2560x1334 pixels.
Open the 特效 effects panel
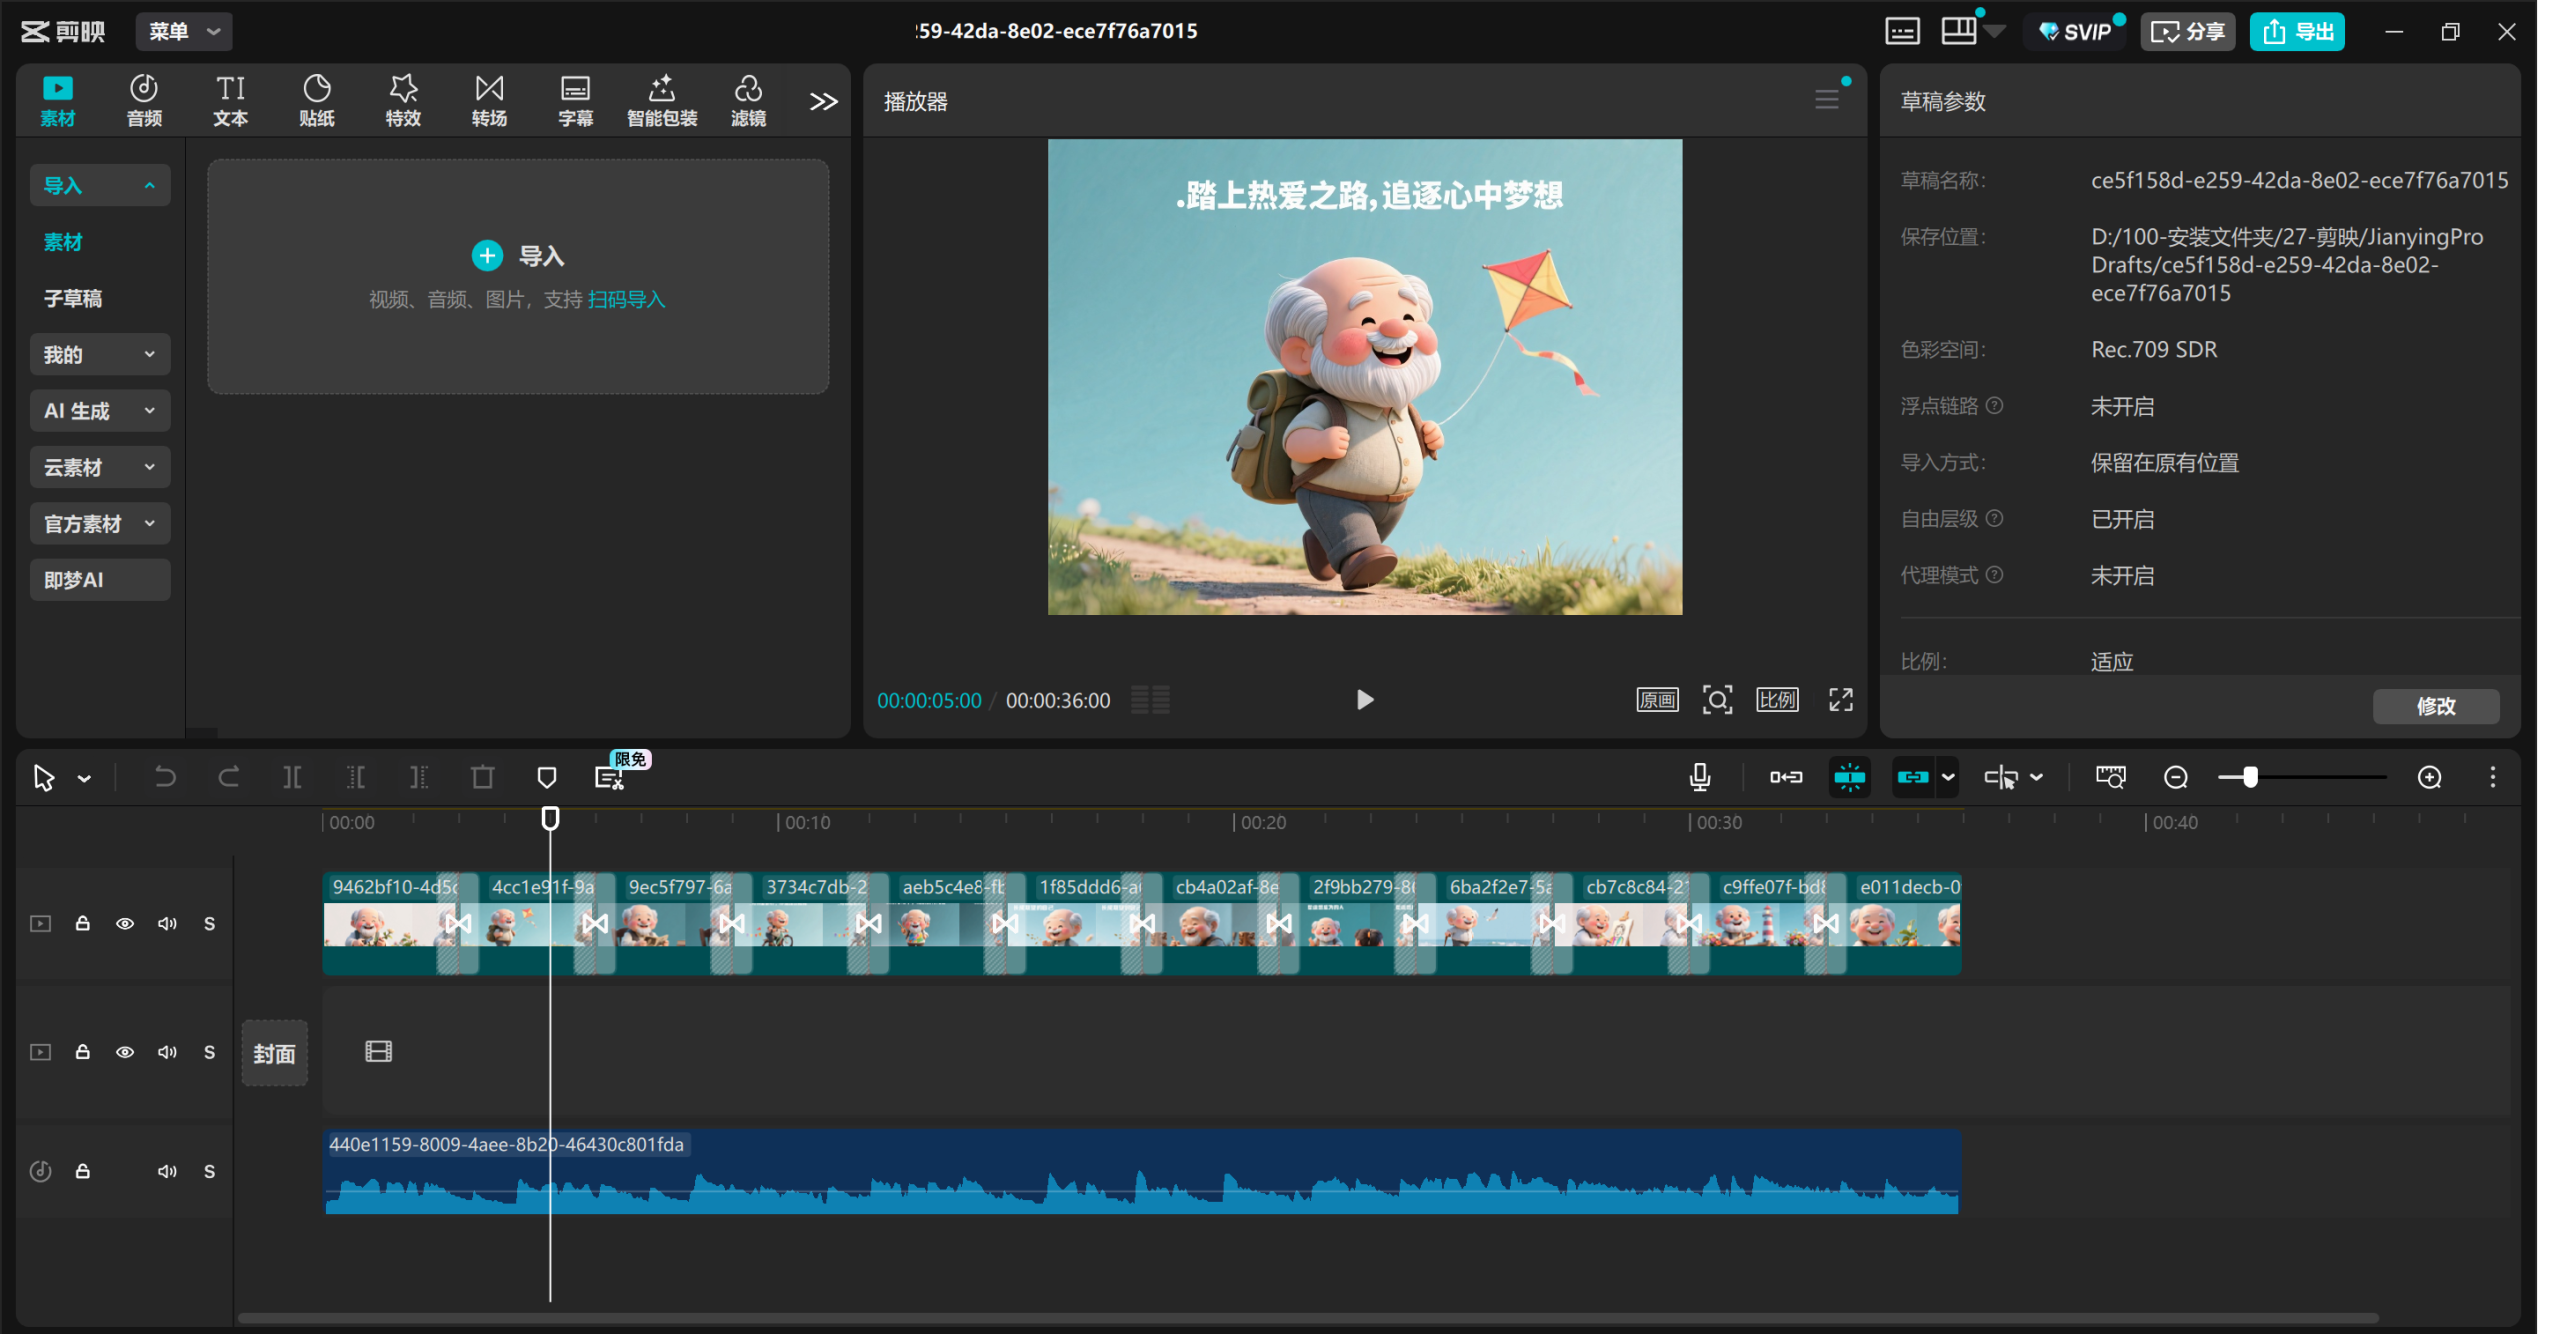tap(403, 100)
